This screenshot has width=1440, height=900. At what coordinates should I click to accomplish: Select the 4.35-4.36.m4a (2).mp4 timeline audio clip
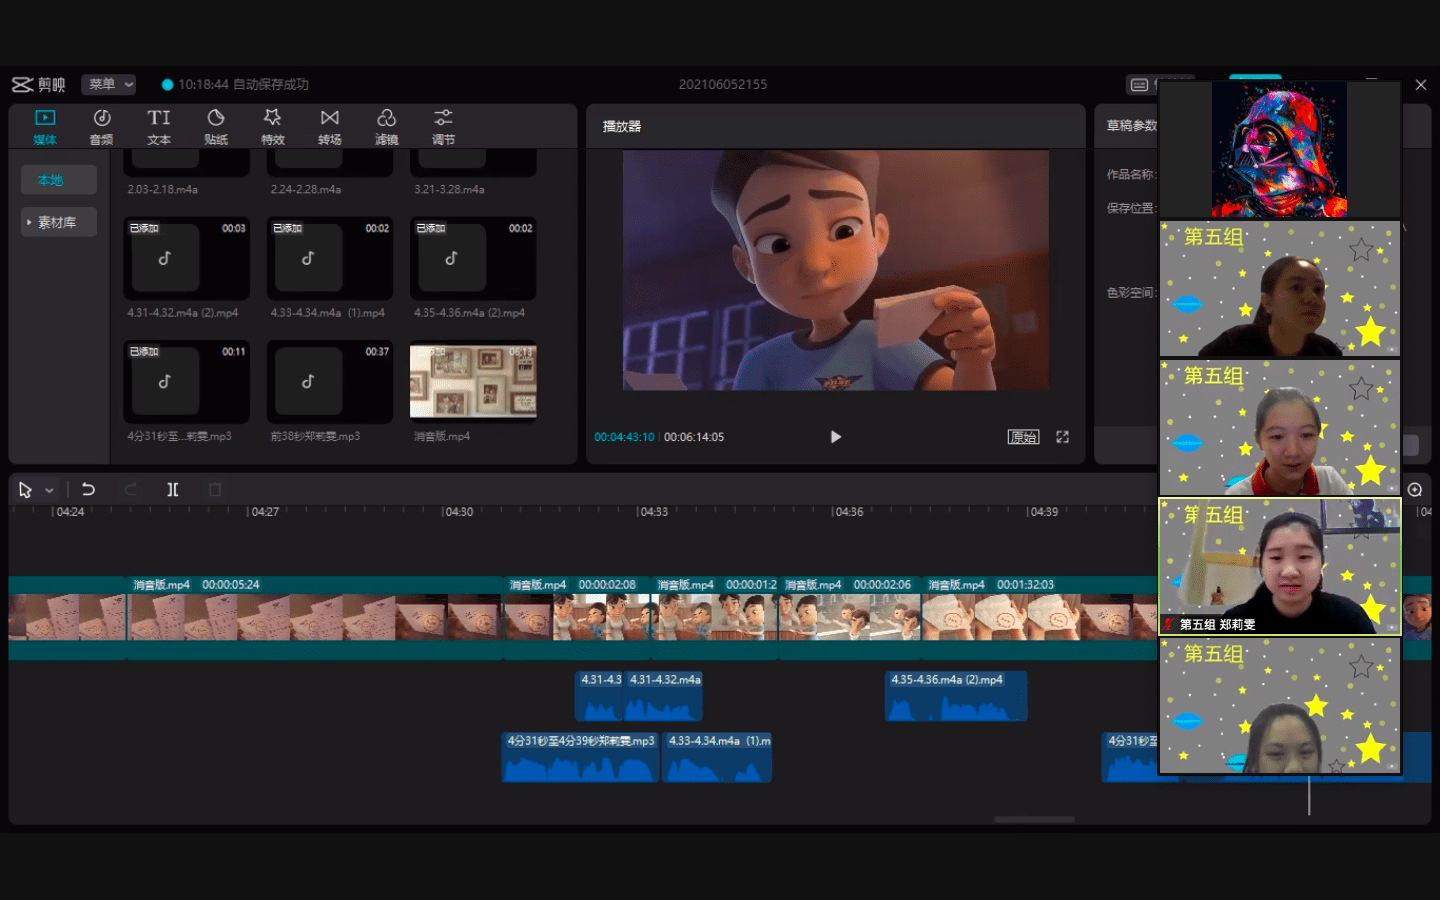pyautogui.click(x=956, y=696)
